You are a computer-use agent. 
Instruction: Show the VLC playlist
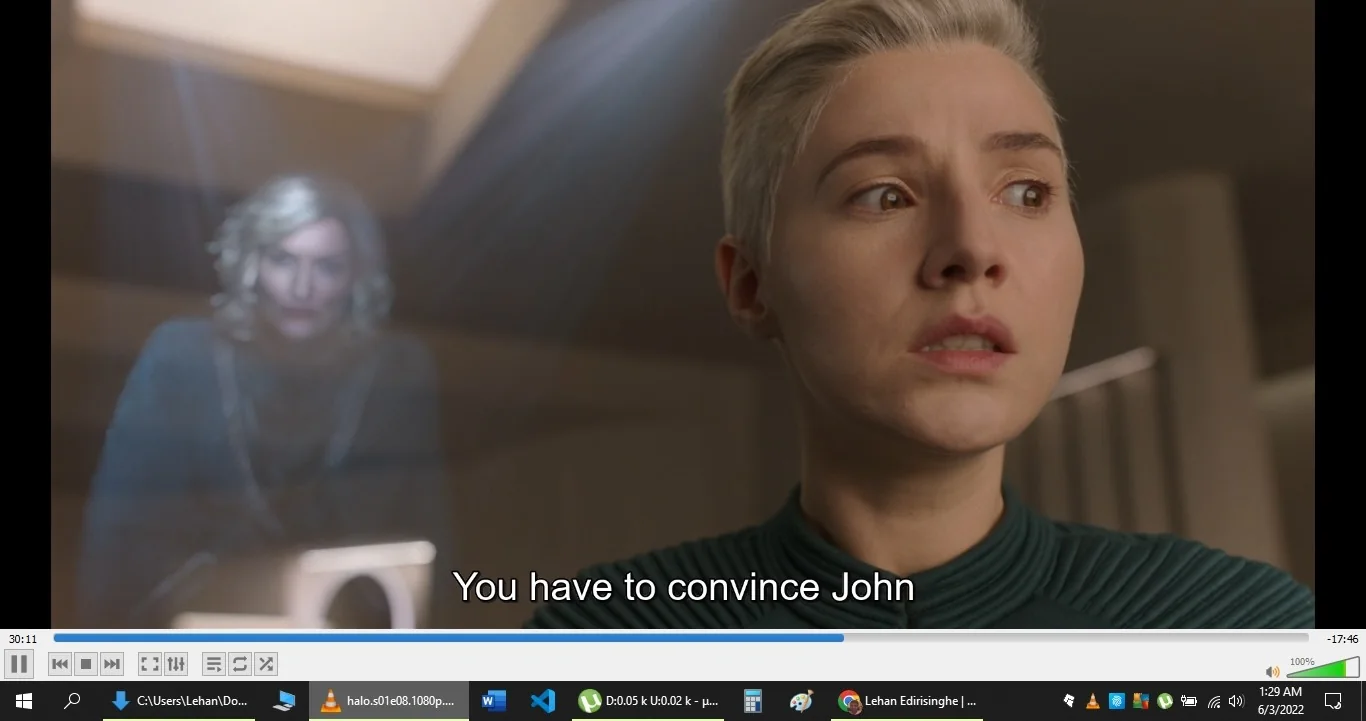(214, 664)
